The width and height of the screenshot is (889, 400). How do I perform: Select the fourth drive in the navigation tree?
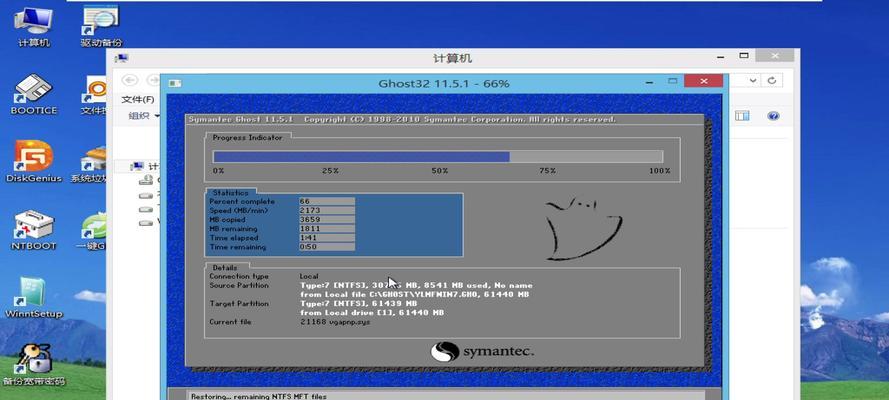[x=146, y=223]
